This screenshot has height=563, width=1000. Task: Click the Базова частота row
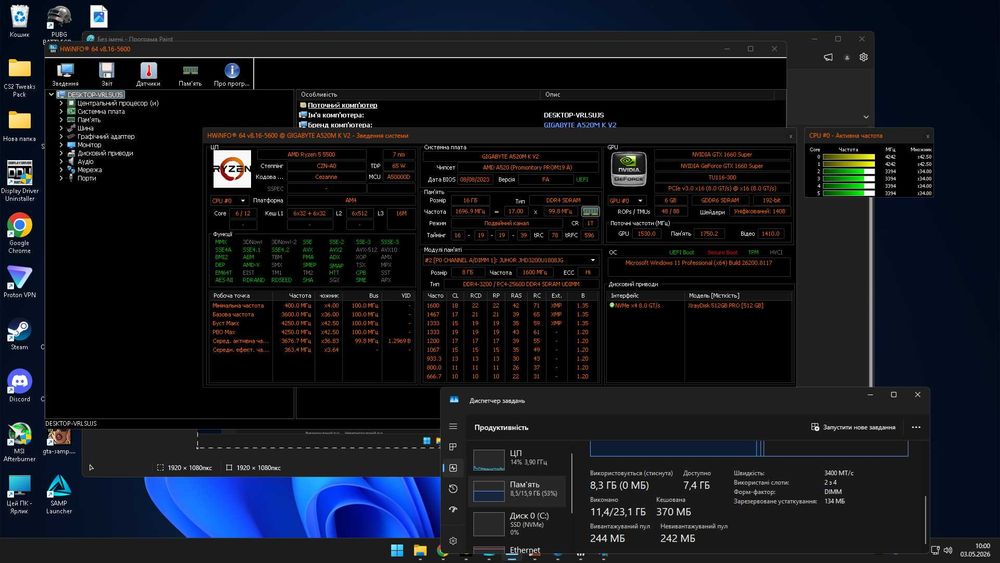(312, 314)
